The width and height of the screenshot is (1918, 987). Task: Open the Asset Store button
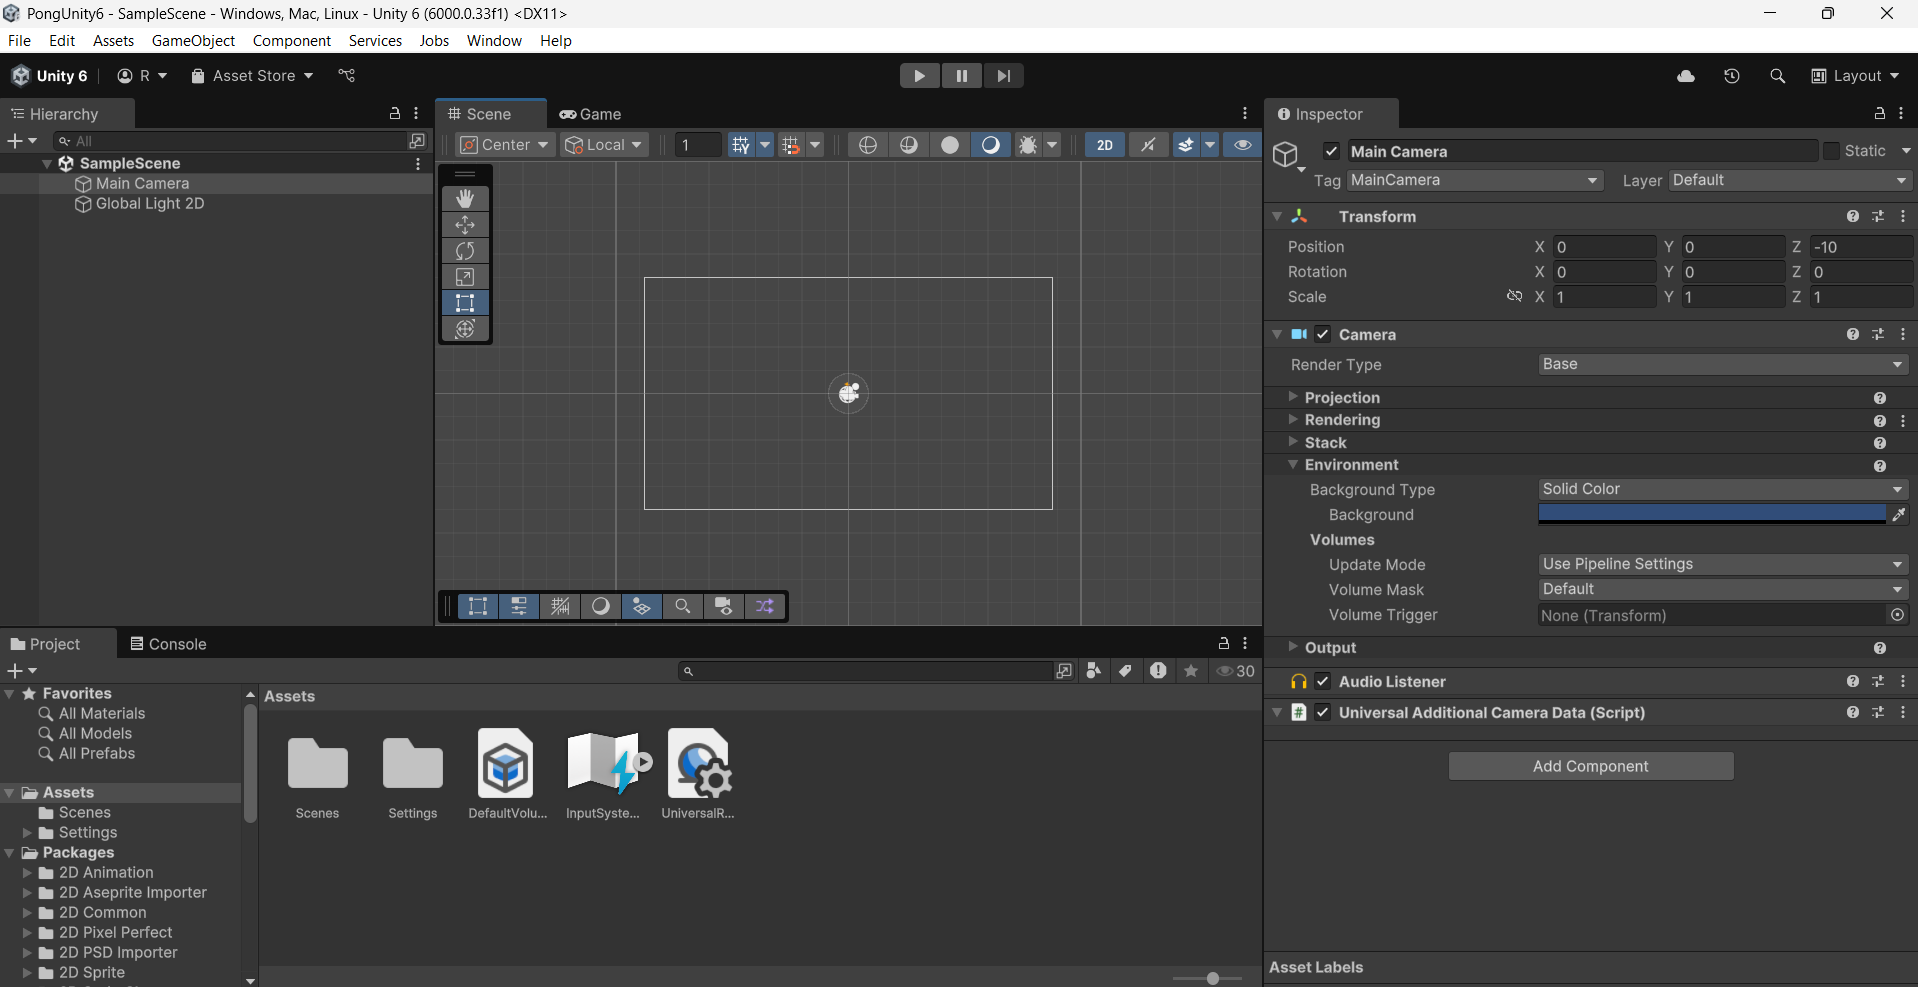click(x=252, y=76)
